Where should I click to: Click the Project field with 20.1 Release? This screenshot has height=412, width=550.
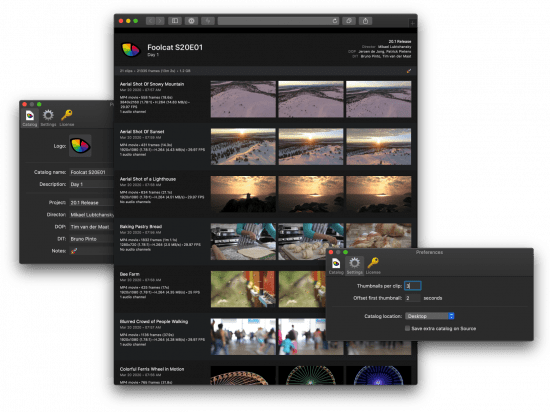click(x=92, y=202)
